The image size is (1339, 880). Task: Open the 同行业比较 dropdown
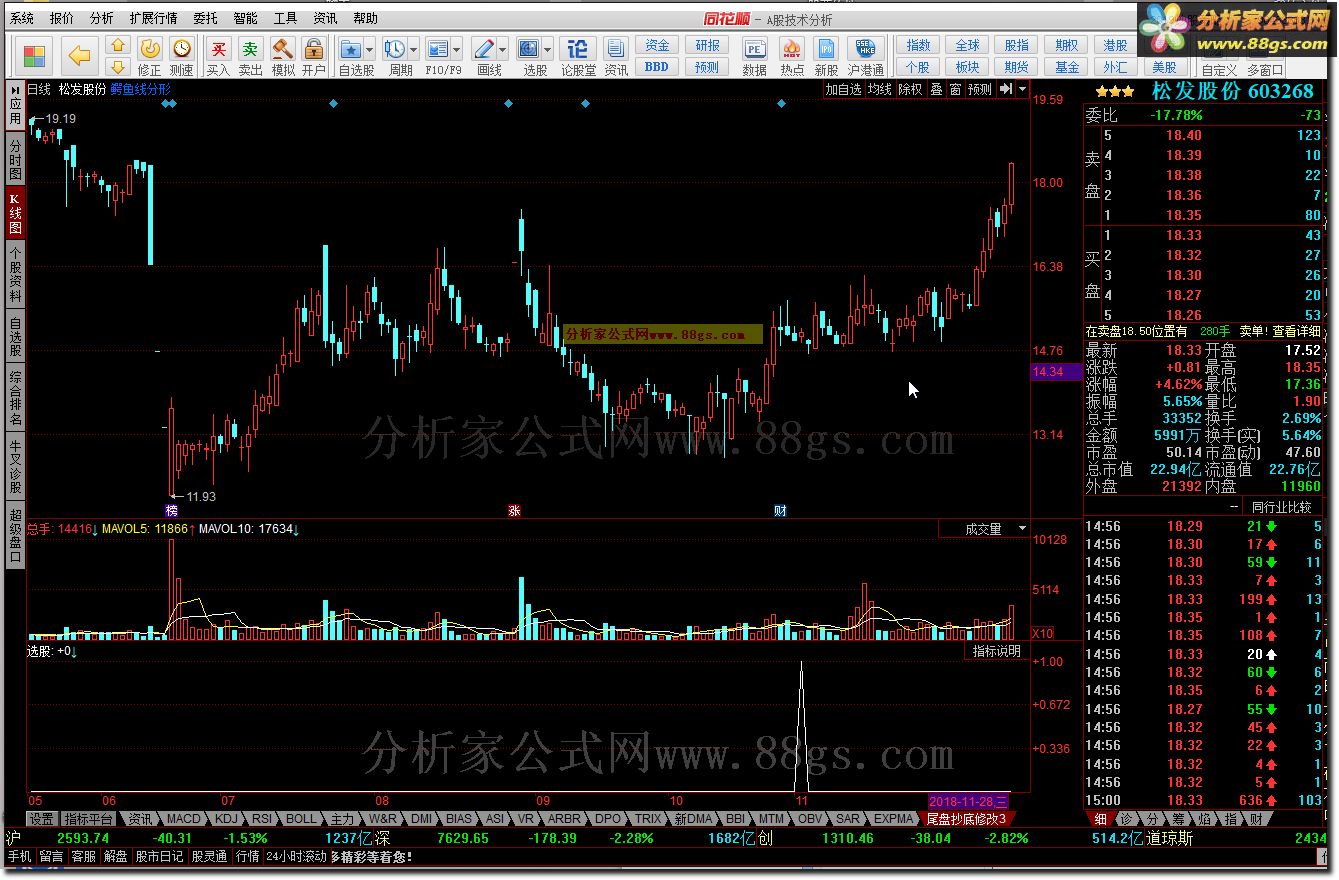coord(1281,507)
